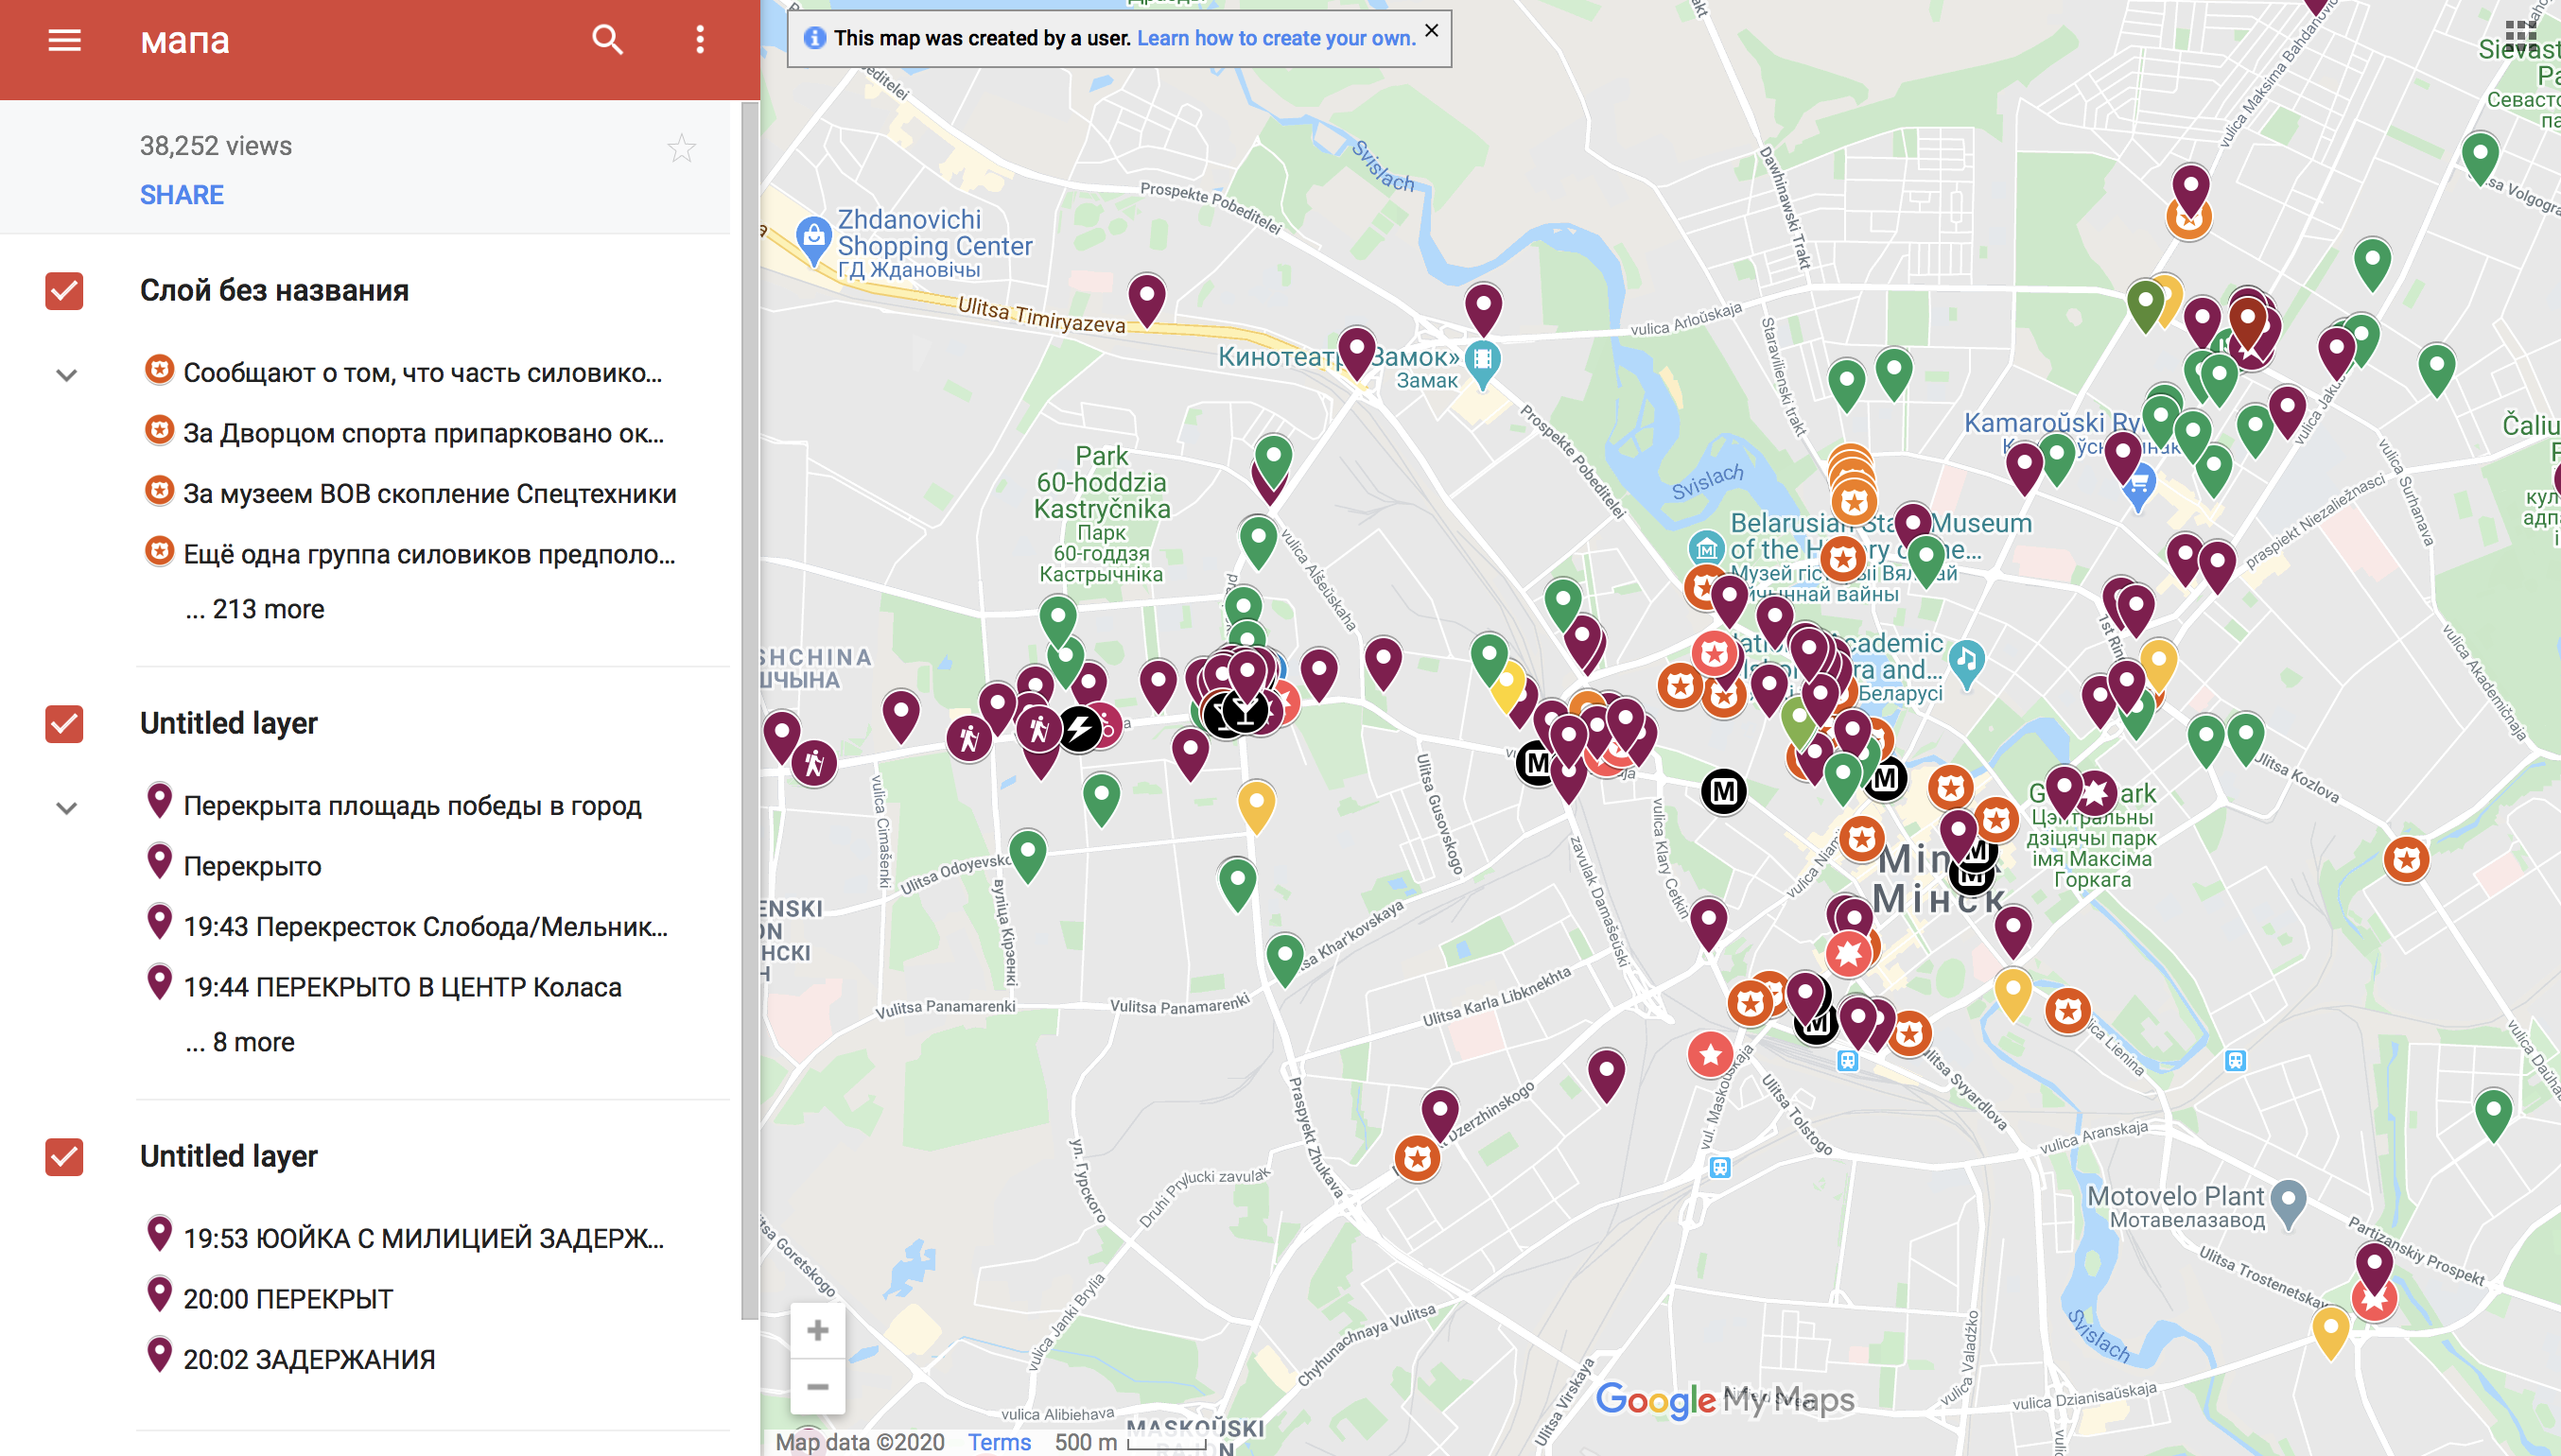The image size is (2561, 1456).
Task: Star this map as favorite
Action: [682, 148]
